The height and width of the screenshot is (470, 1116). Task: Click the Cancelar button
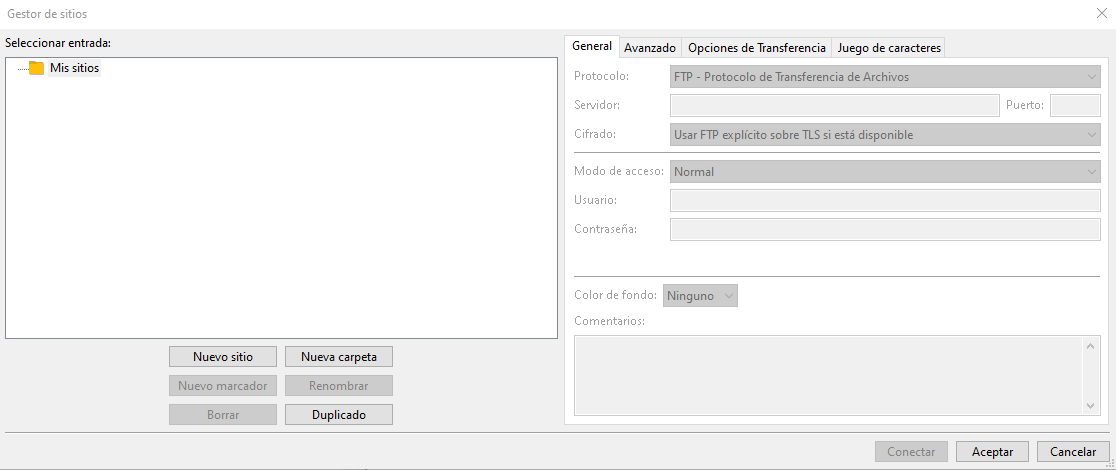coord(1073,452)
